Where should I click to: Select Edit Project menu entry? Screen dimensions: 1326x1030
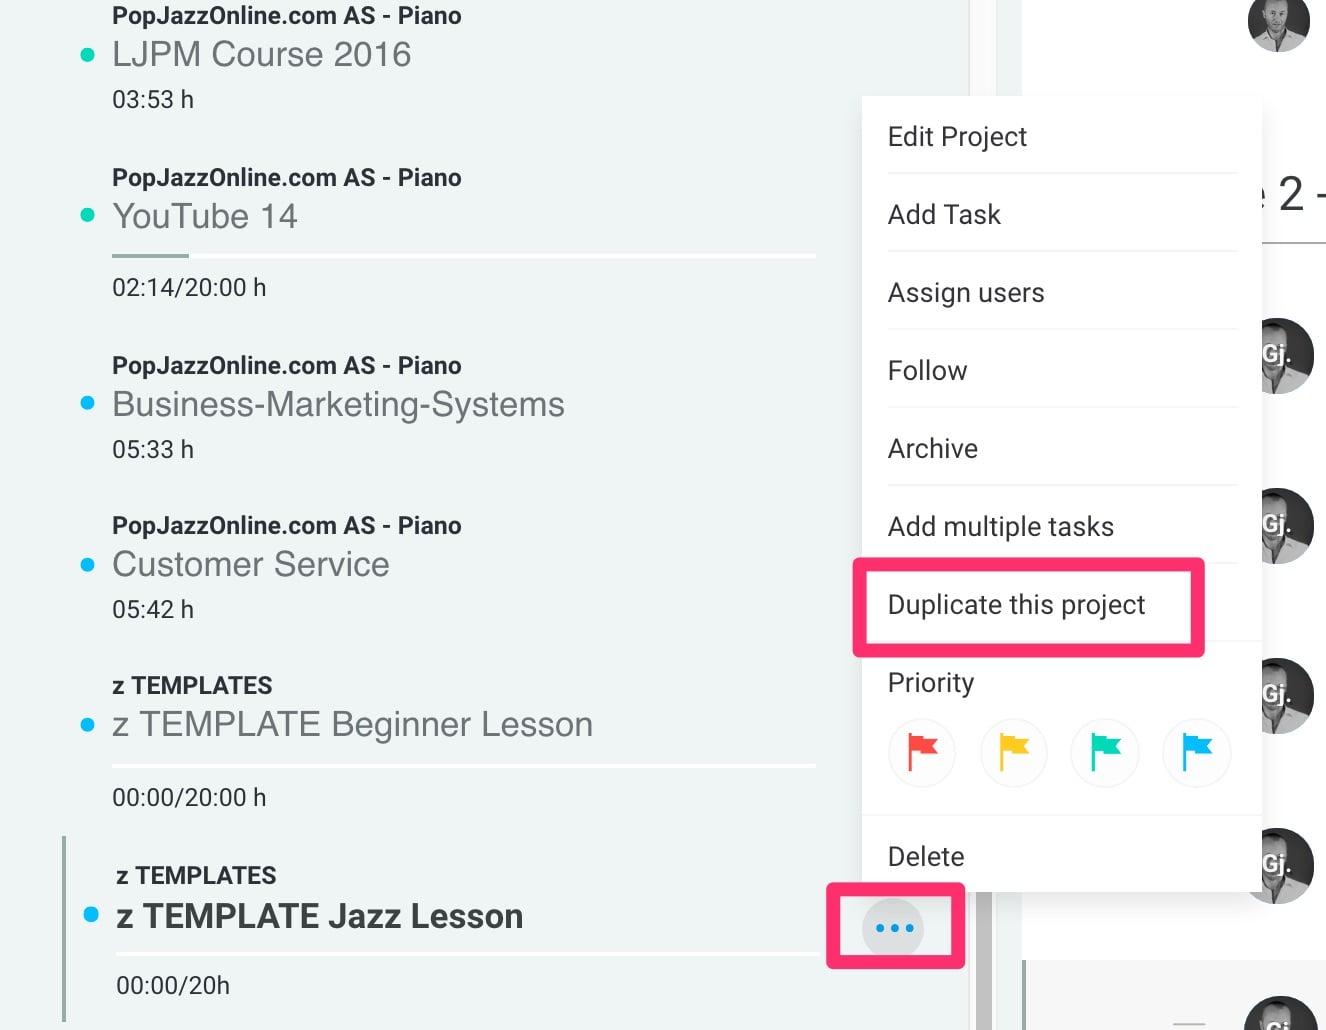coord(957,137)
